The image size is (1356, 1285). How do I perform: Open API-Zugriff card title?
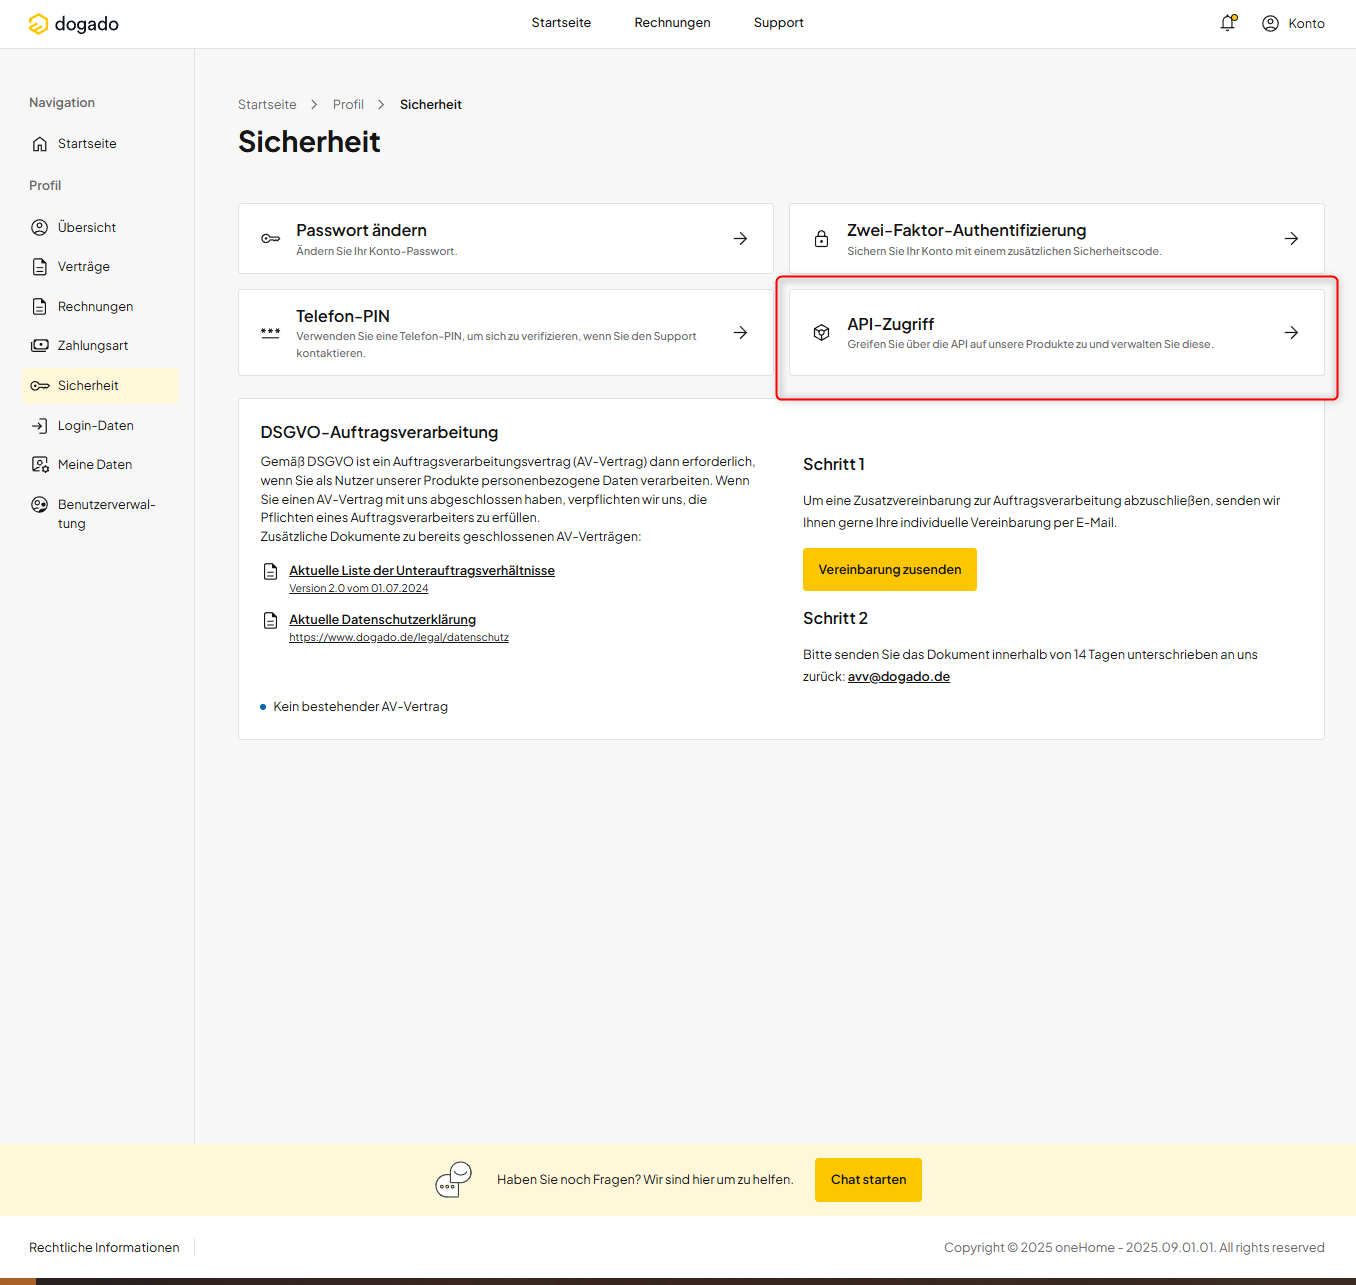[891, 325]
